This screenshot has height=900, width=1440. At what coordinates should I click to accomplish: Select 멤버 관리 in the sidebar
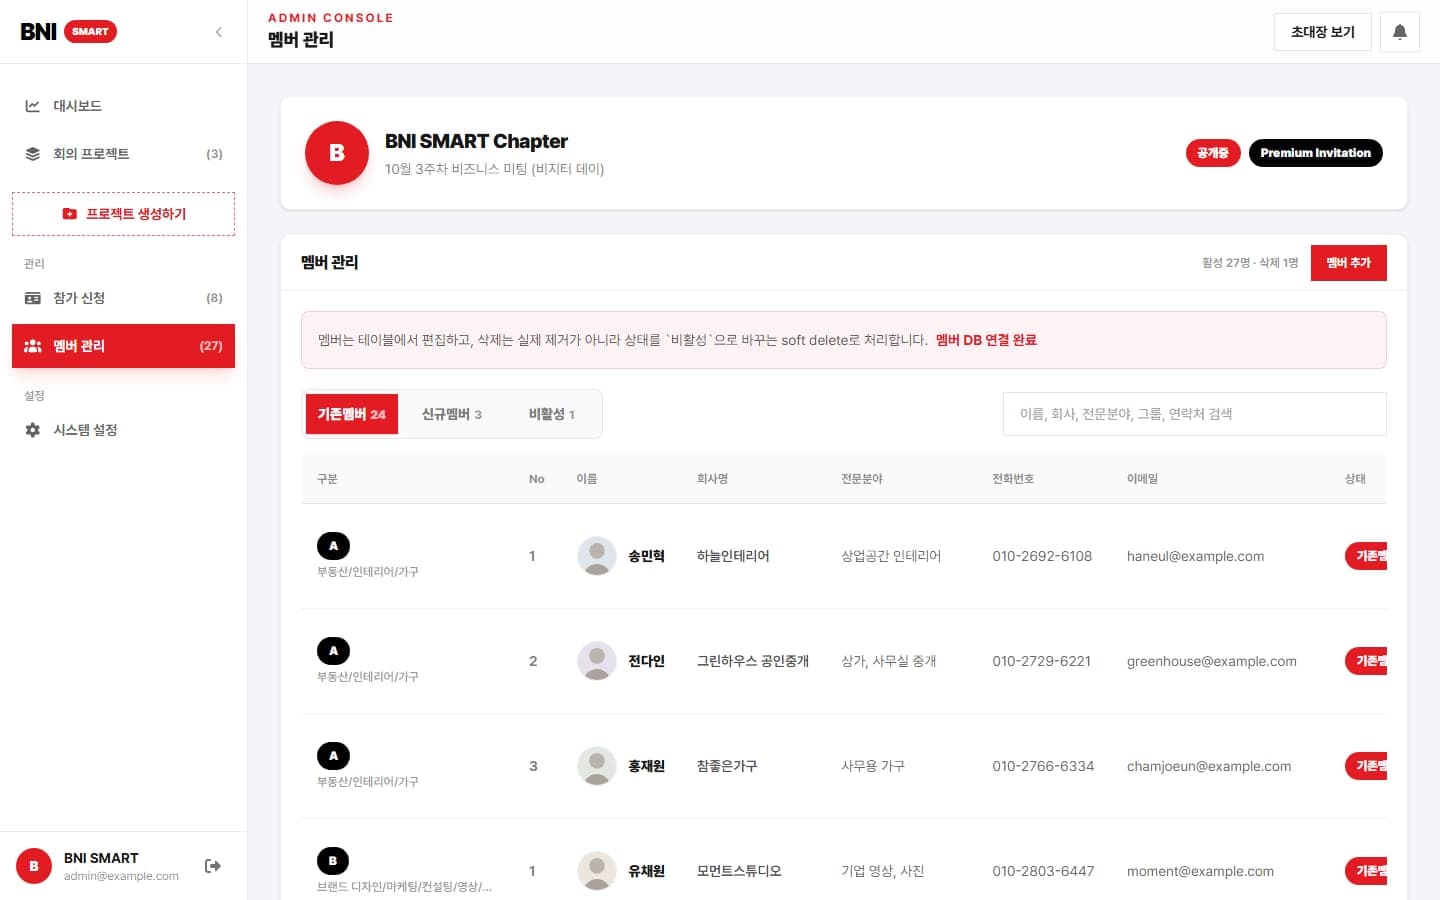[123, 346]
